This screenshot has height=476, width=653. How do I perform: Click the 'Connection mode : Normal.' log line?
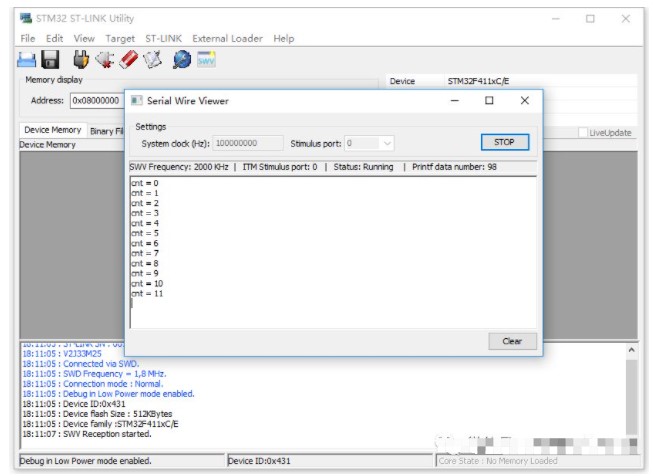pyautogui.click(x=93, y=384)
